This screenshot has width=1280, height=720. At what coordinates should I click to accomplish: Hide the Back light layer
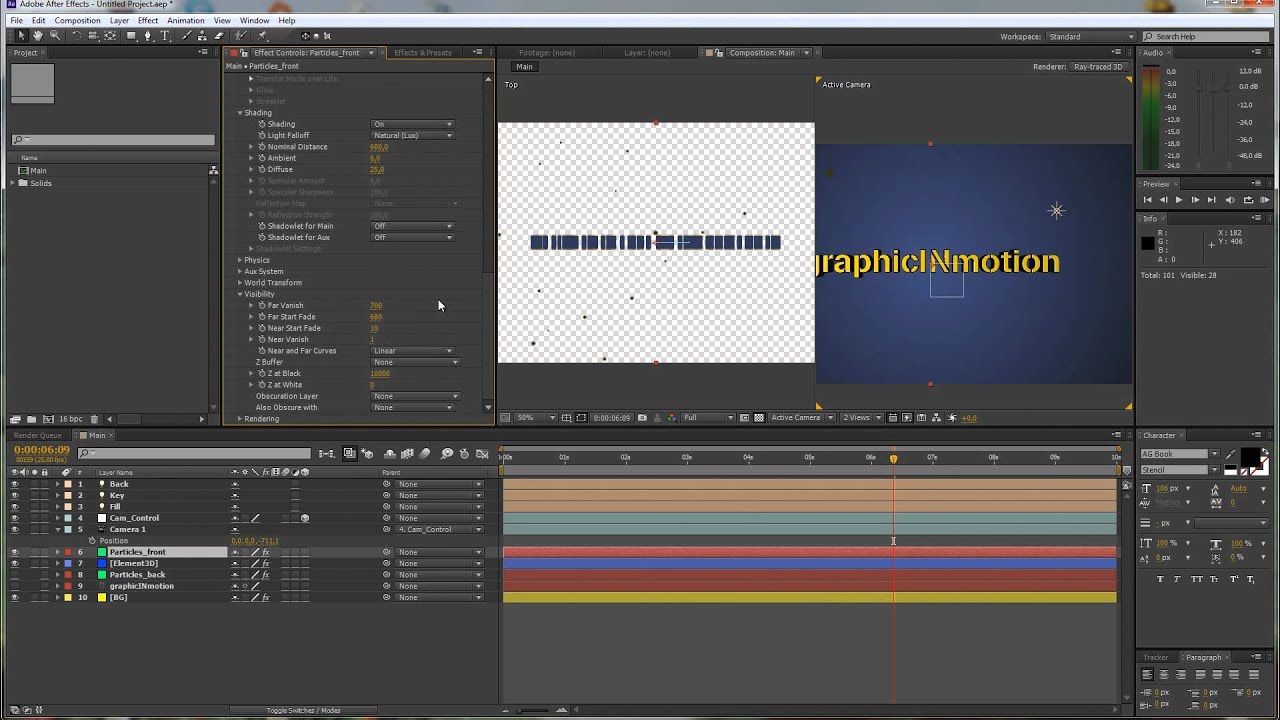pyautogui.click(x=14, y=484)
